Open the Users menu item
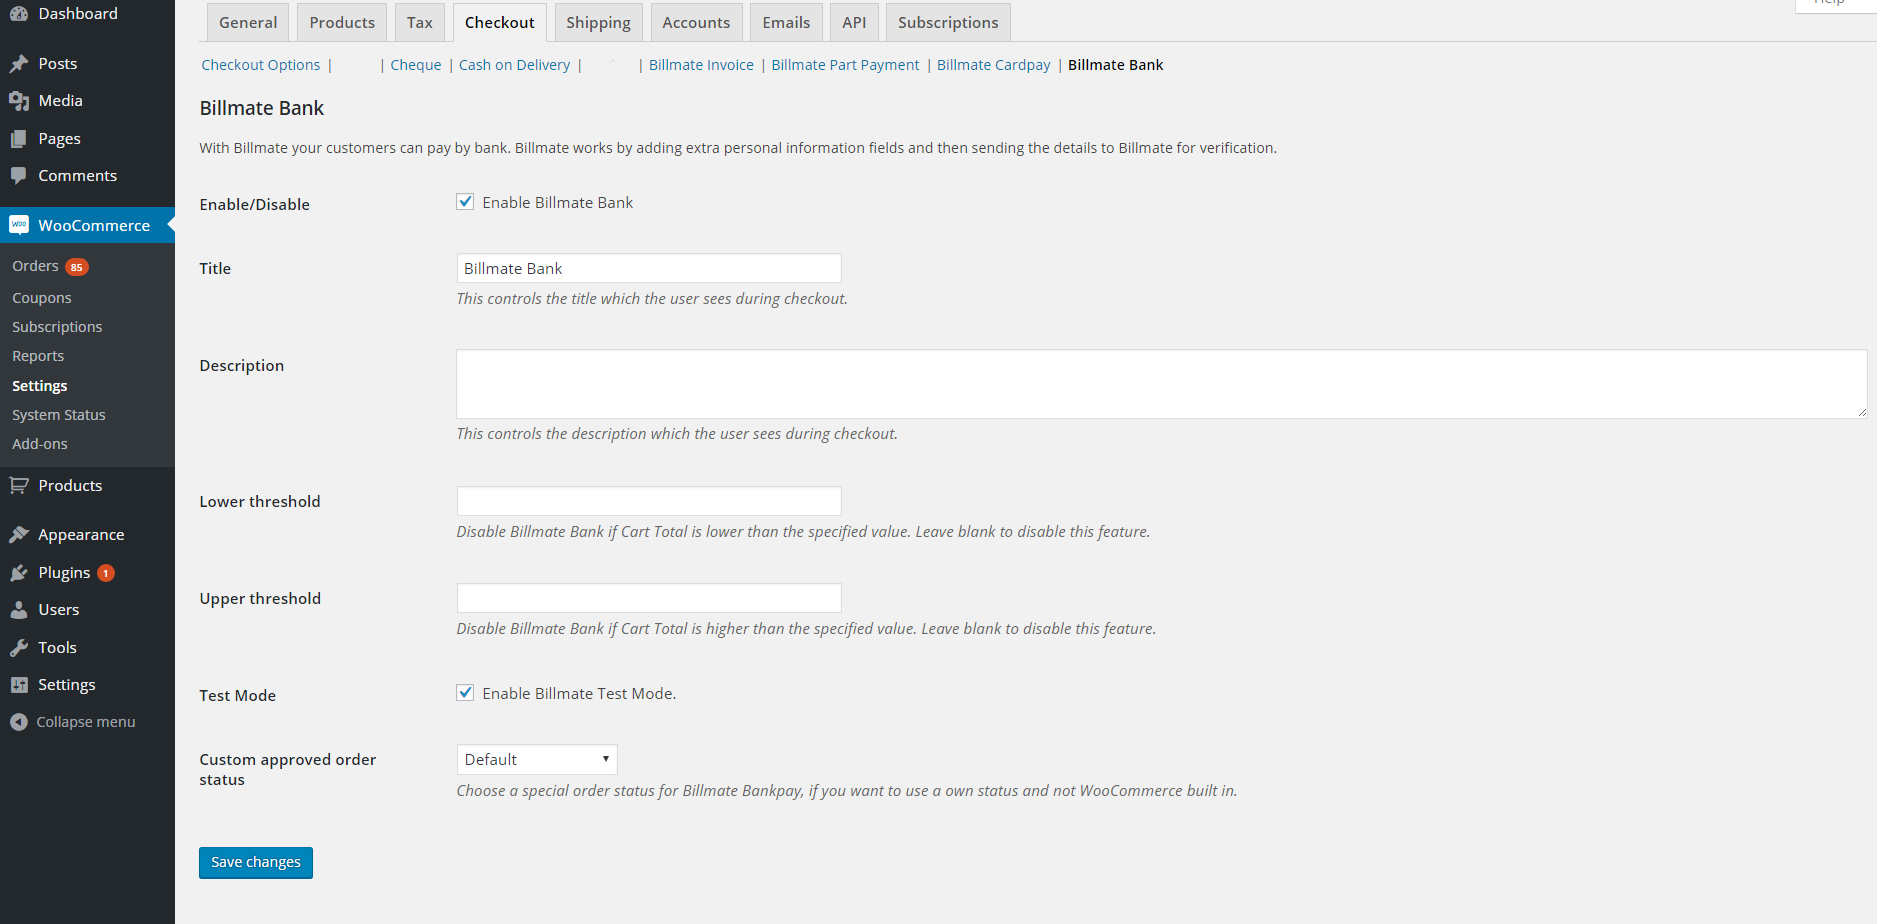 pos(59,610)
